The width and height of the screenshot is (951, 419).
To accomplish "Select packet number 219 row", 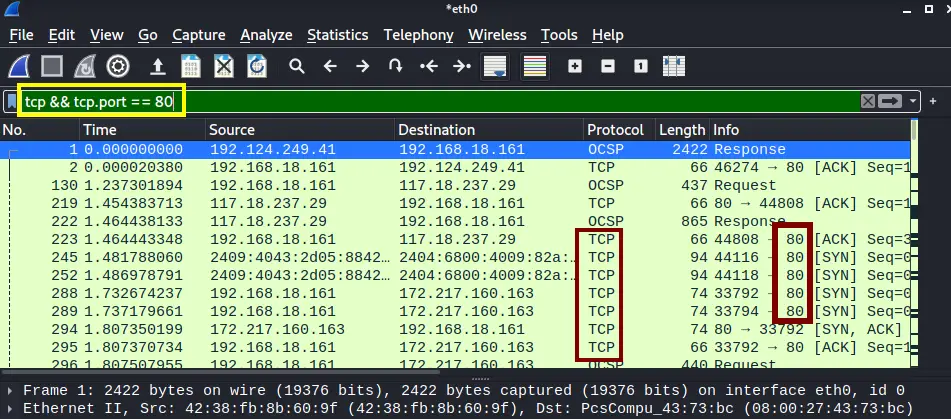I will [x=455, y=203].
